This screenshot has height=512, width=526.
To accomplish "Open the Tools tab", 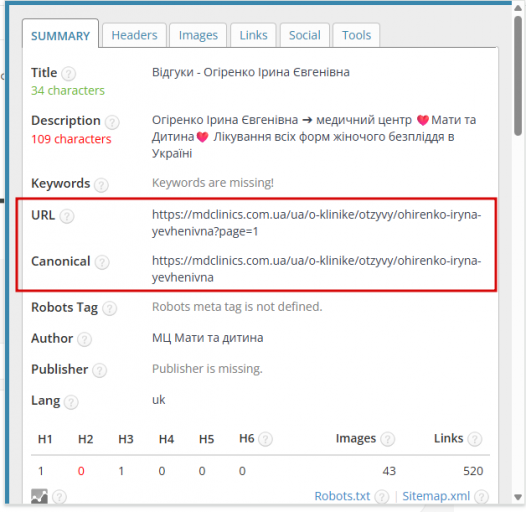I will click(356, 35).
